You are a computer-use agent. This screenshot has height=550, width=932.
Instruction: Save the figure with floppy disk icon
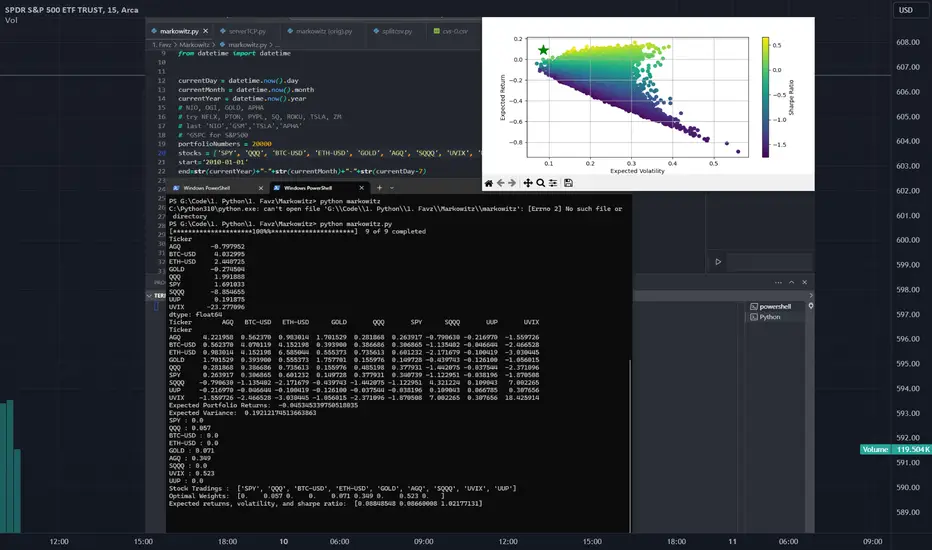[x=568, y=183]
